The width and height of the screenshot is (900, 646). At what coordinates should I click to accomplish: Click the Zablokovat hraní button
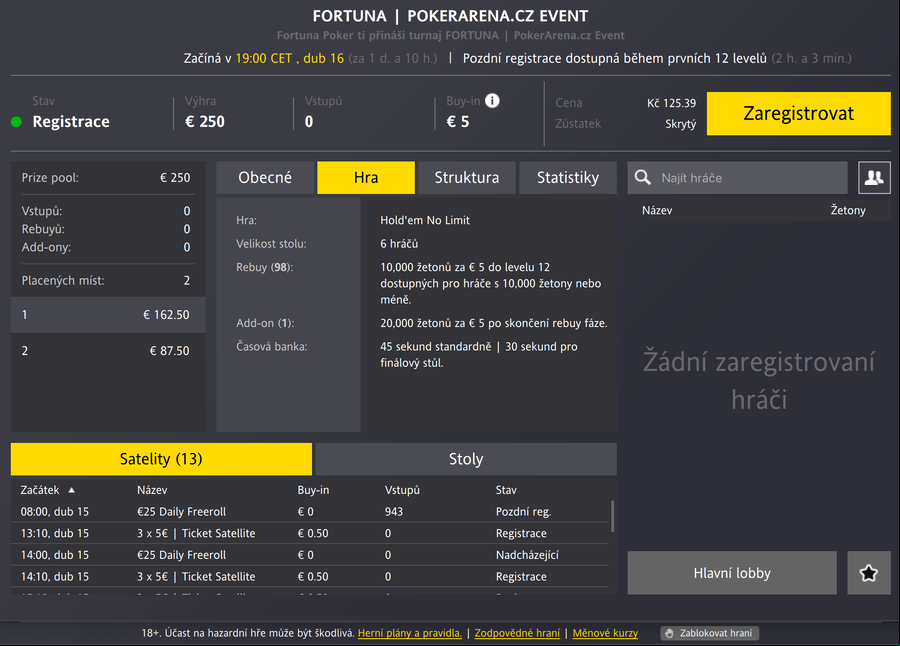click(709, 633)
